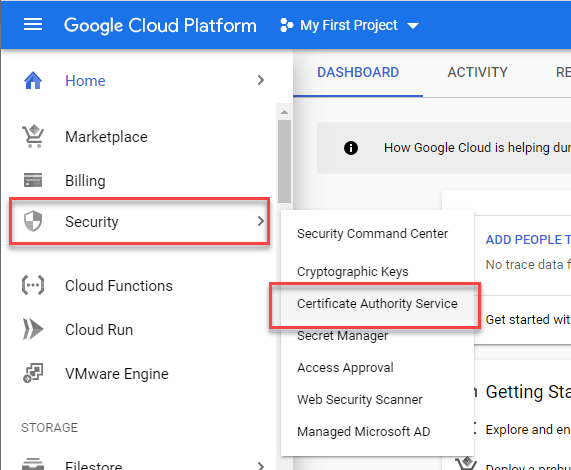The width and height of the screenshot is (571, 470).
Task: Choose Cryptographic Keys from submenu
Action: pyautogui.click(x=353, y=272)
